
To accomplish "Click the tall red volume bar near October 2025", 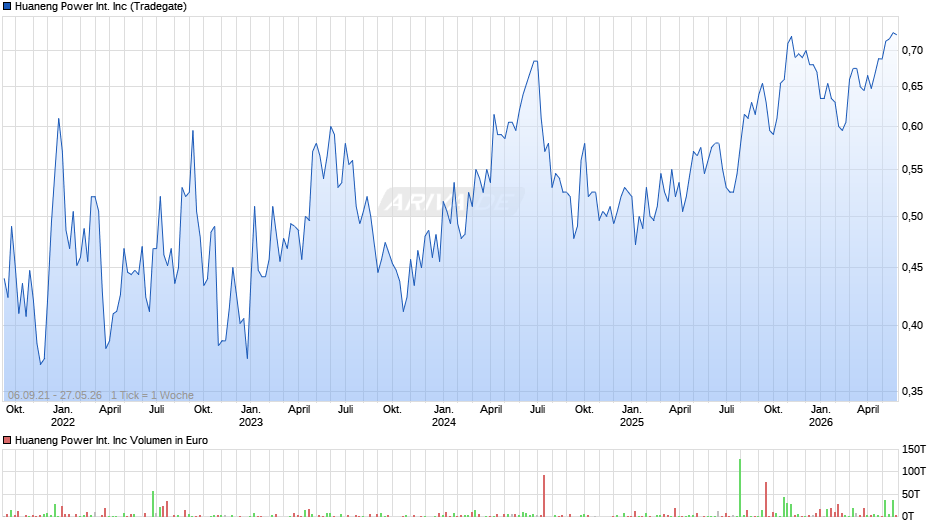I will click(x=766, y=499).
